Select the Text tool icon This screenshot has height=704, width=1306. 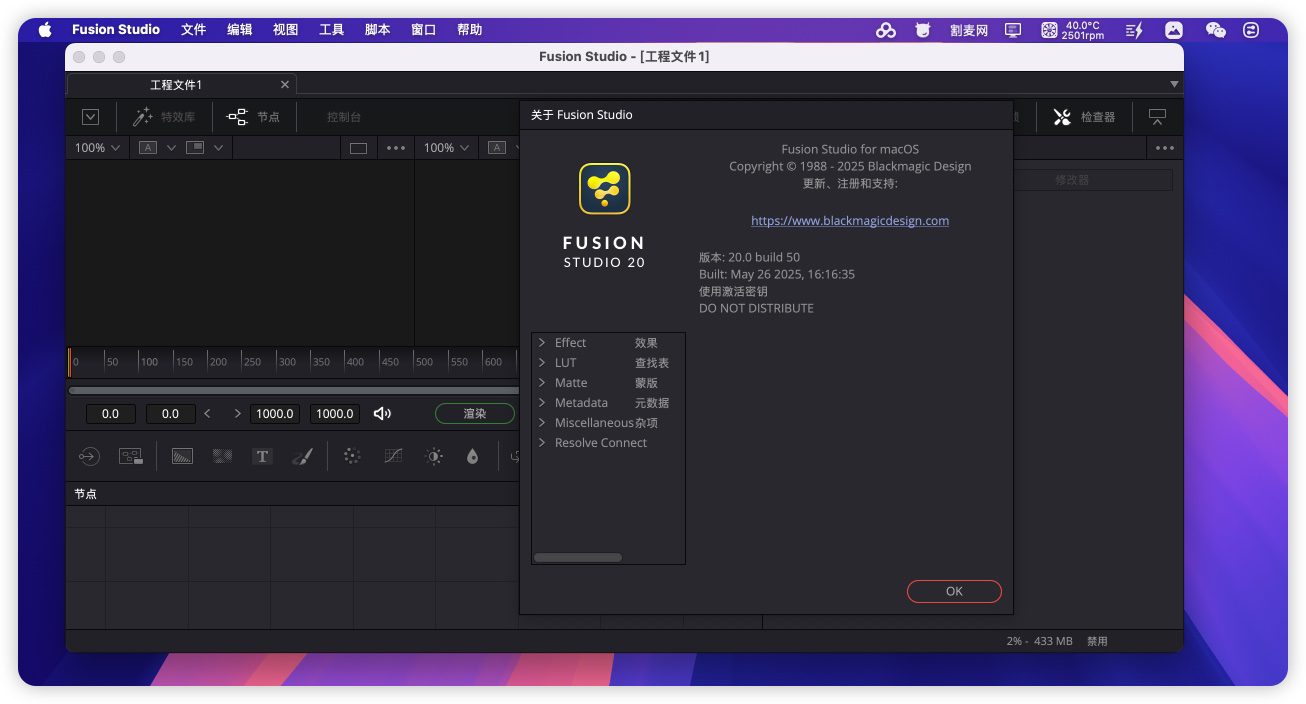[x=262, y=456]
